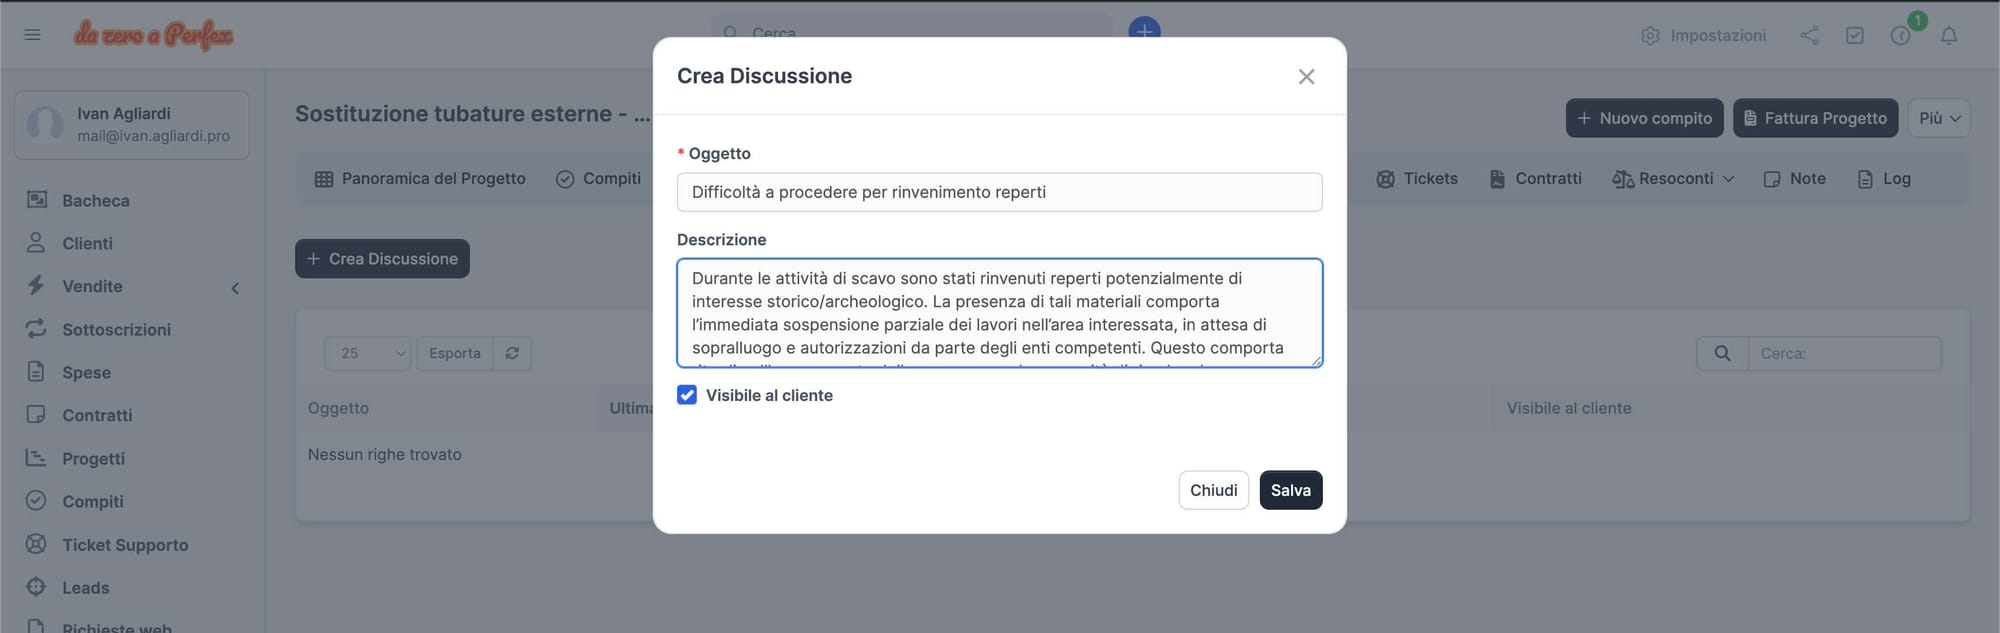Click the Salva button
This screenshot has width=2000, height=633.
[1290, 490]
